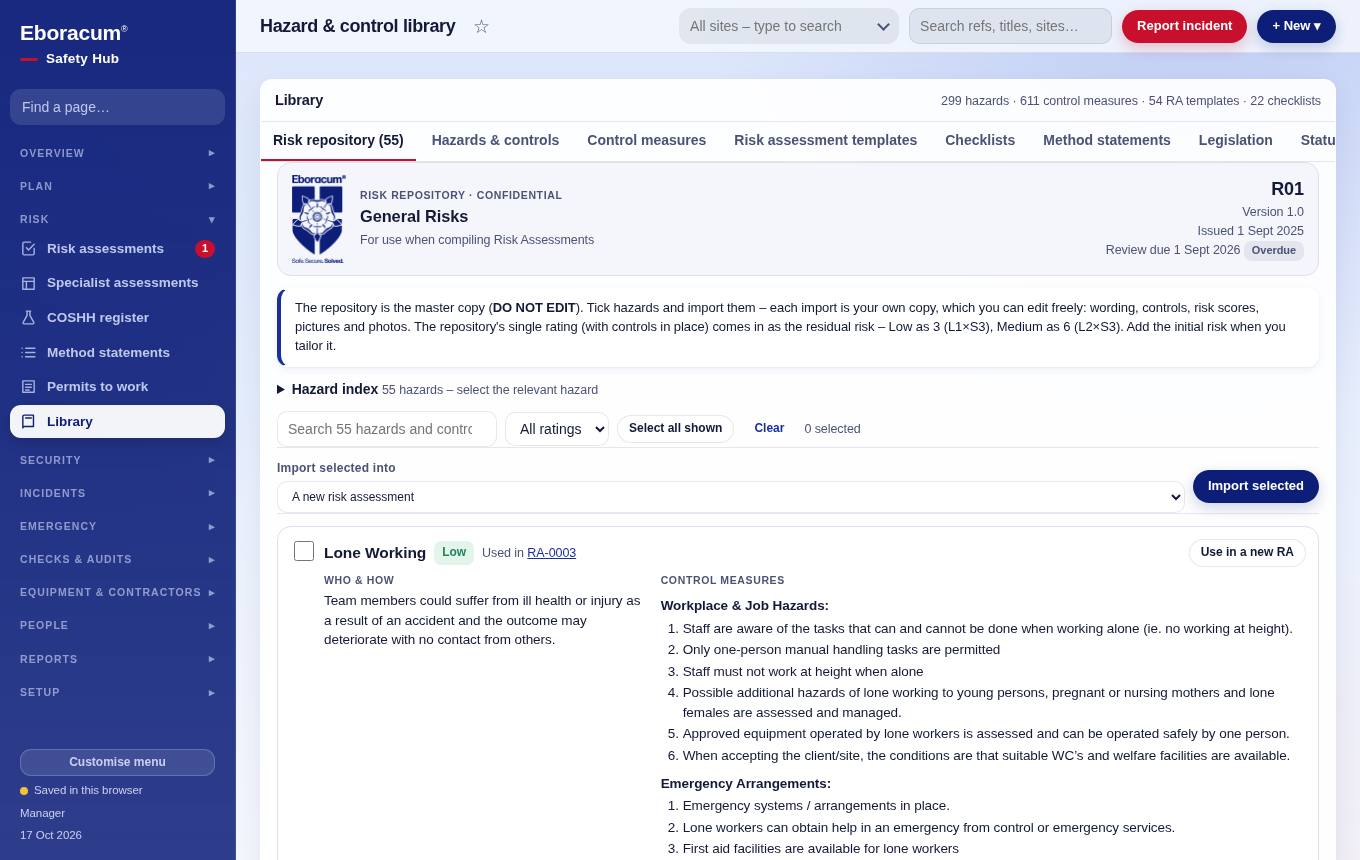Open the Risk assessment templates tab

pos(825,140)
